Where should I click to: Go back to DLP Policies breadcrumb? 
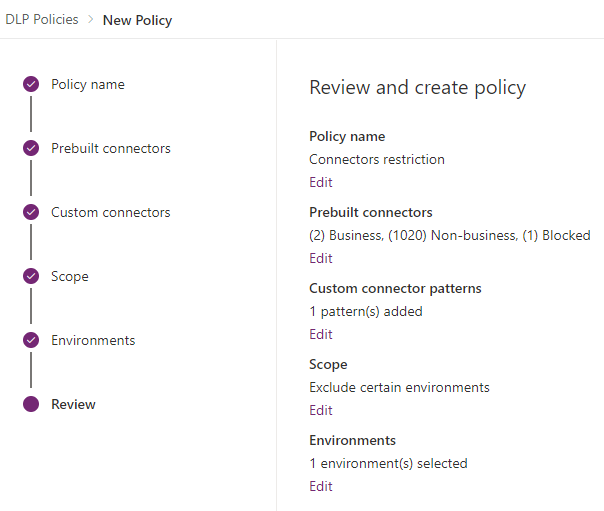pyautogui.click(x=42, y=19)
